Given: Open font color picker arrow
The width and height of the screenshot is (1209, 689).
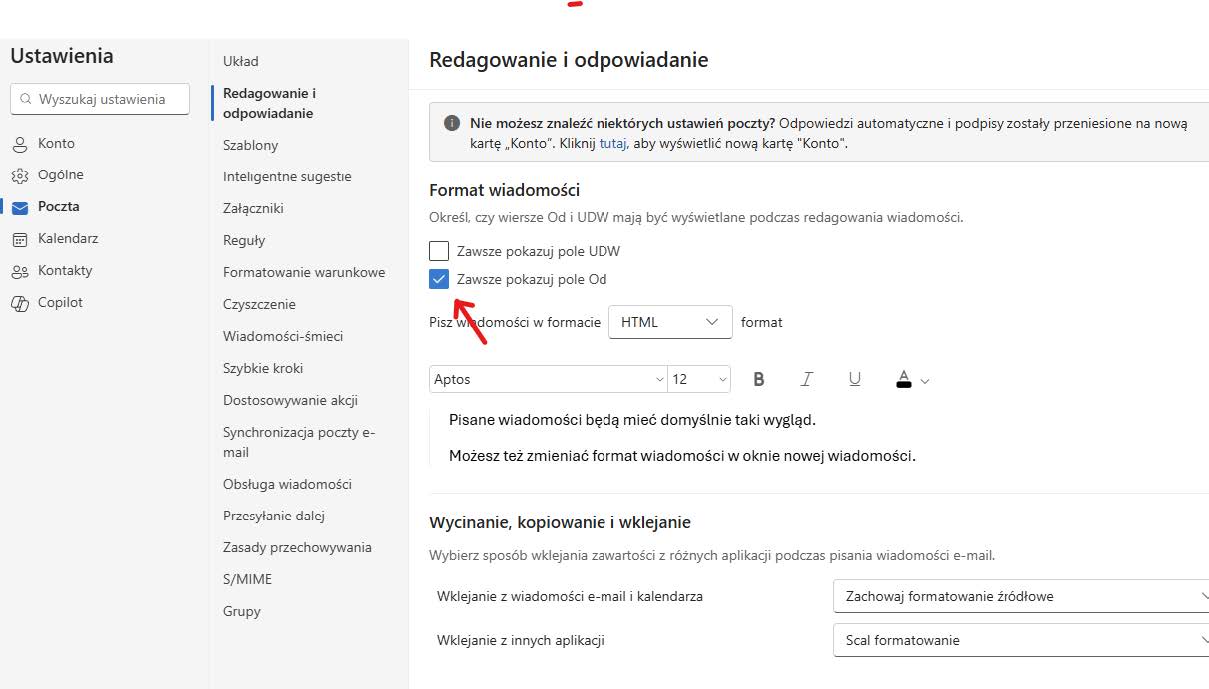Looking at the screenshot, I should pos(925,380).
